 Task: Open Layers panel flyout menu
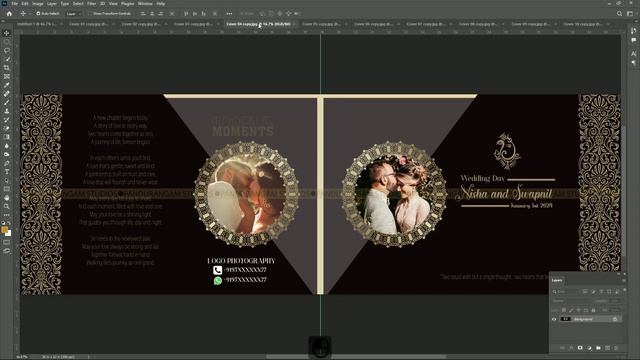pos(624,280)
